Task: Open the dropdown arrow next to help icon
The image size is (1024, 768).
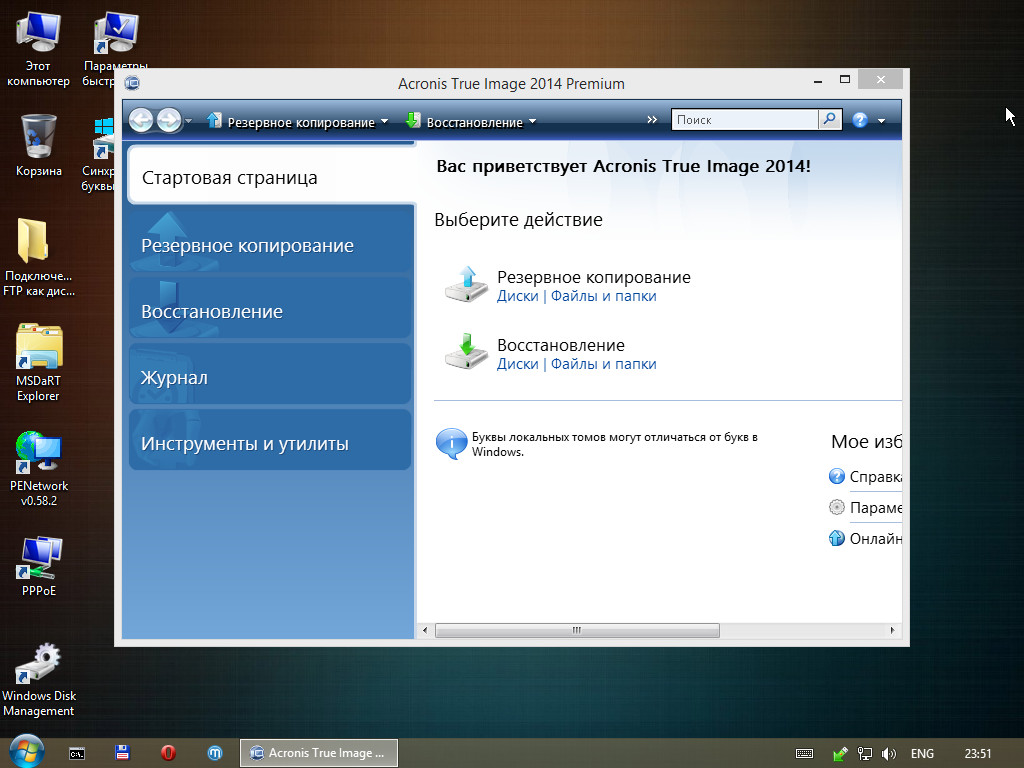Action: click(881, 122)
